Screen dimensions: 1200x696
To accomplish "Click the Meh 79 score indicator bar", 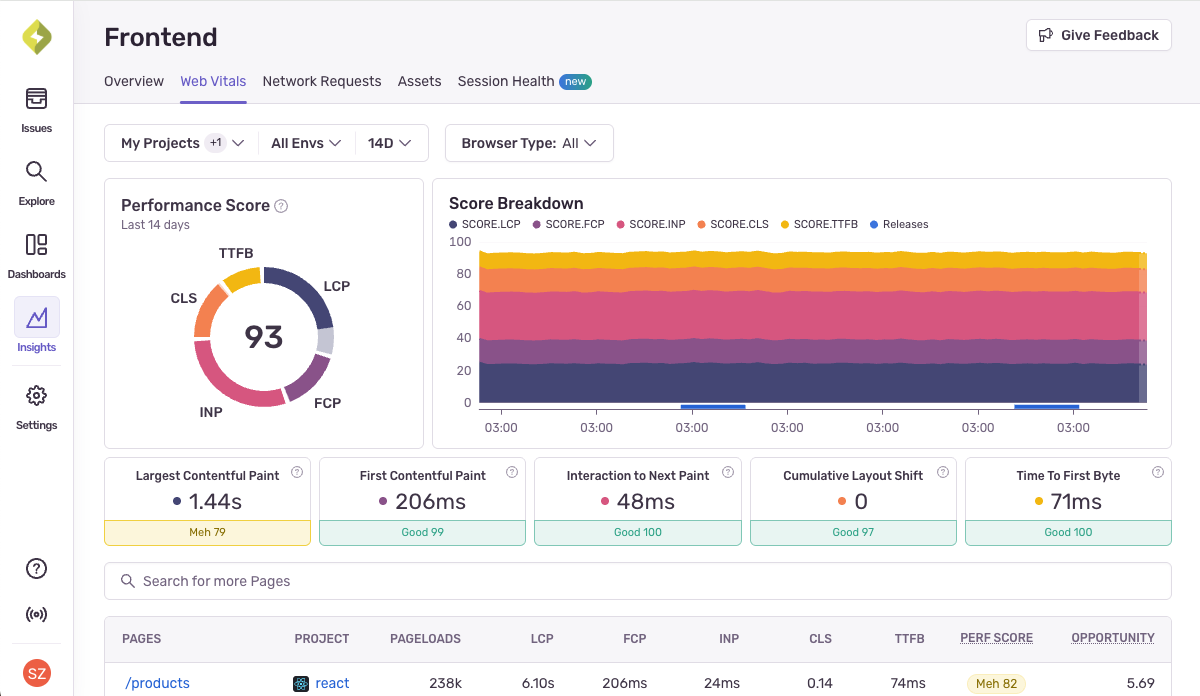I will 206,532.
